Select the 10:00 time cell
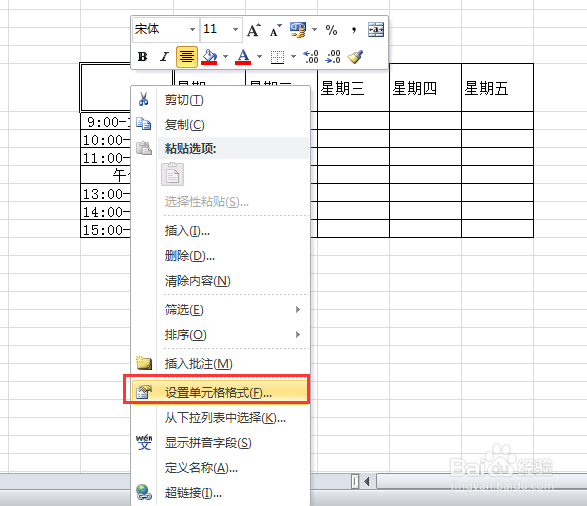 click(106, 139)
